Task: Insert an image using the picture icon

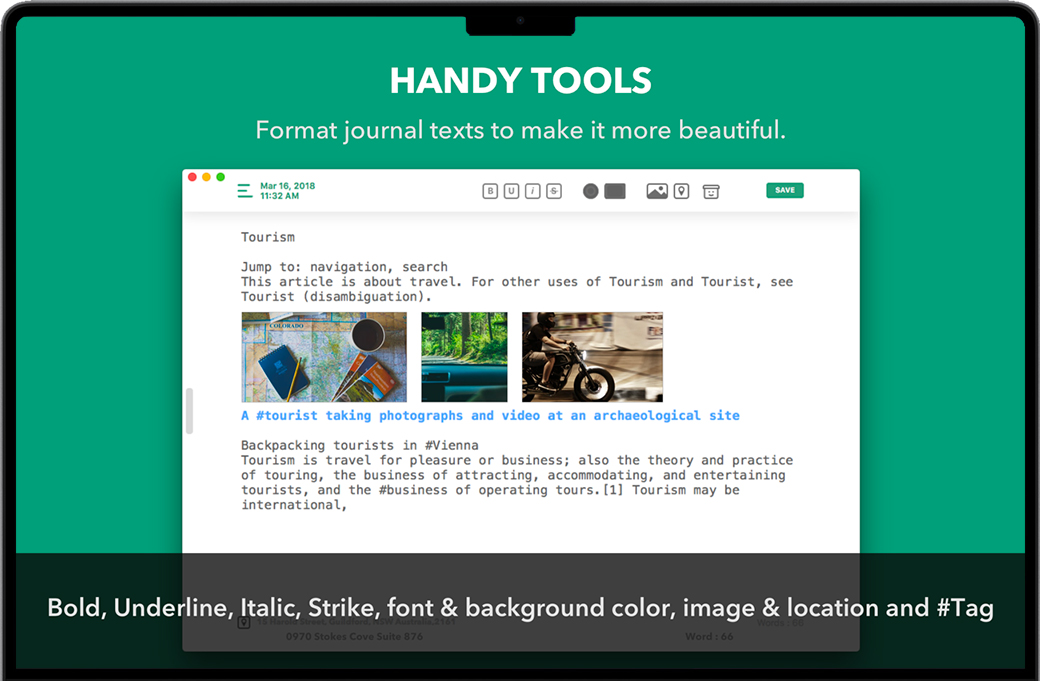Action: click(657, 191)
